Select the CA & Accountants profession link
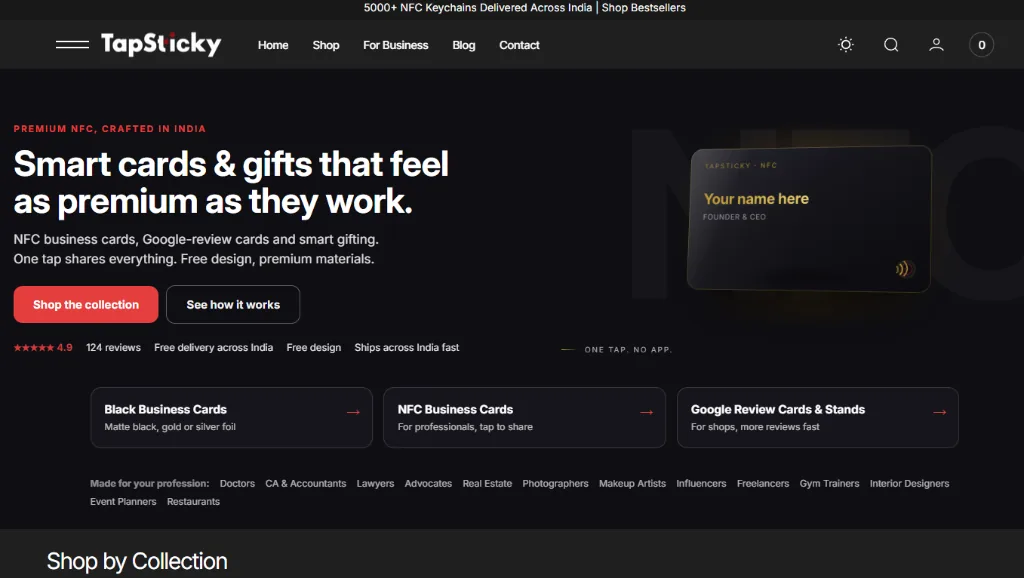Viewport: 1024px width, 578px height. click(306, 483)
